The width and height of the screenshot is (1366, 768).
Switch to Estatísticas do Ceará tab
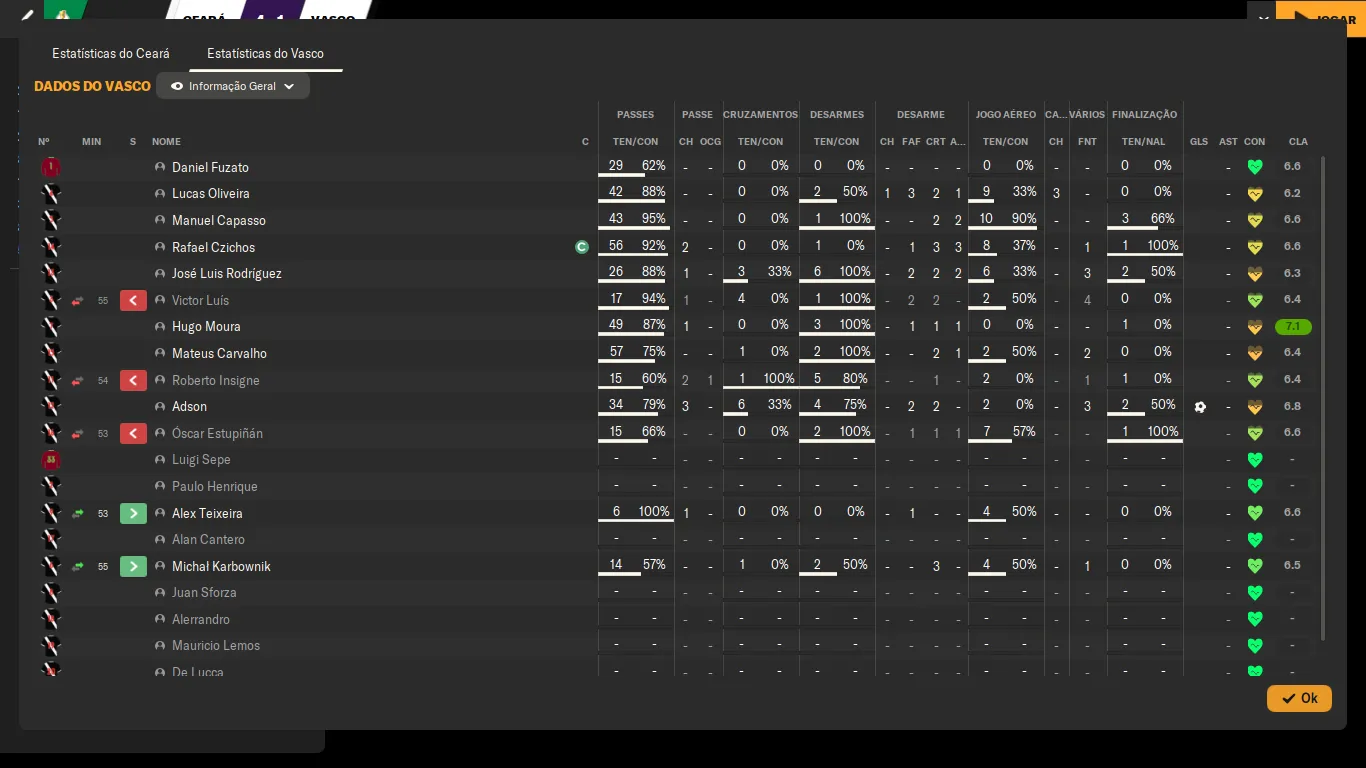[x=111, y=53]
